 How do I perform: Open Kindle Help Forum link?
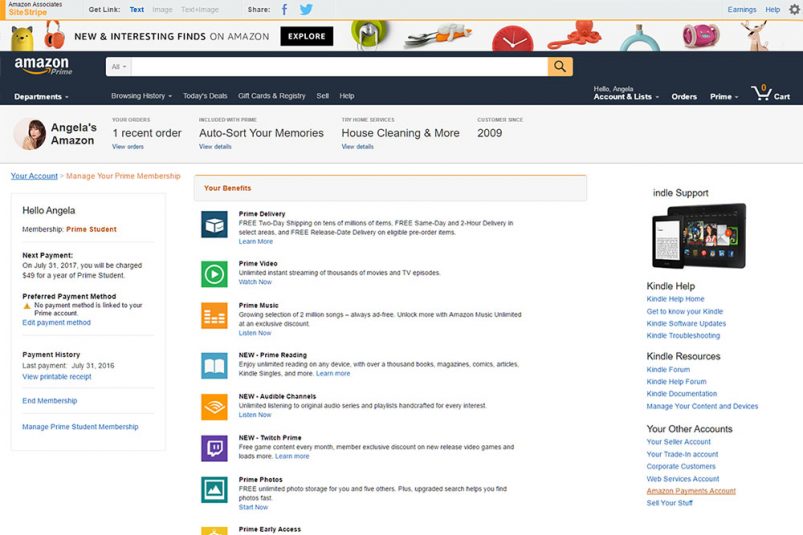coord(676,381)
